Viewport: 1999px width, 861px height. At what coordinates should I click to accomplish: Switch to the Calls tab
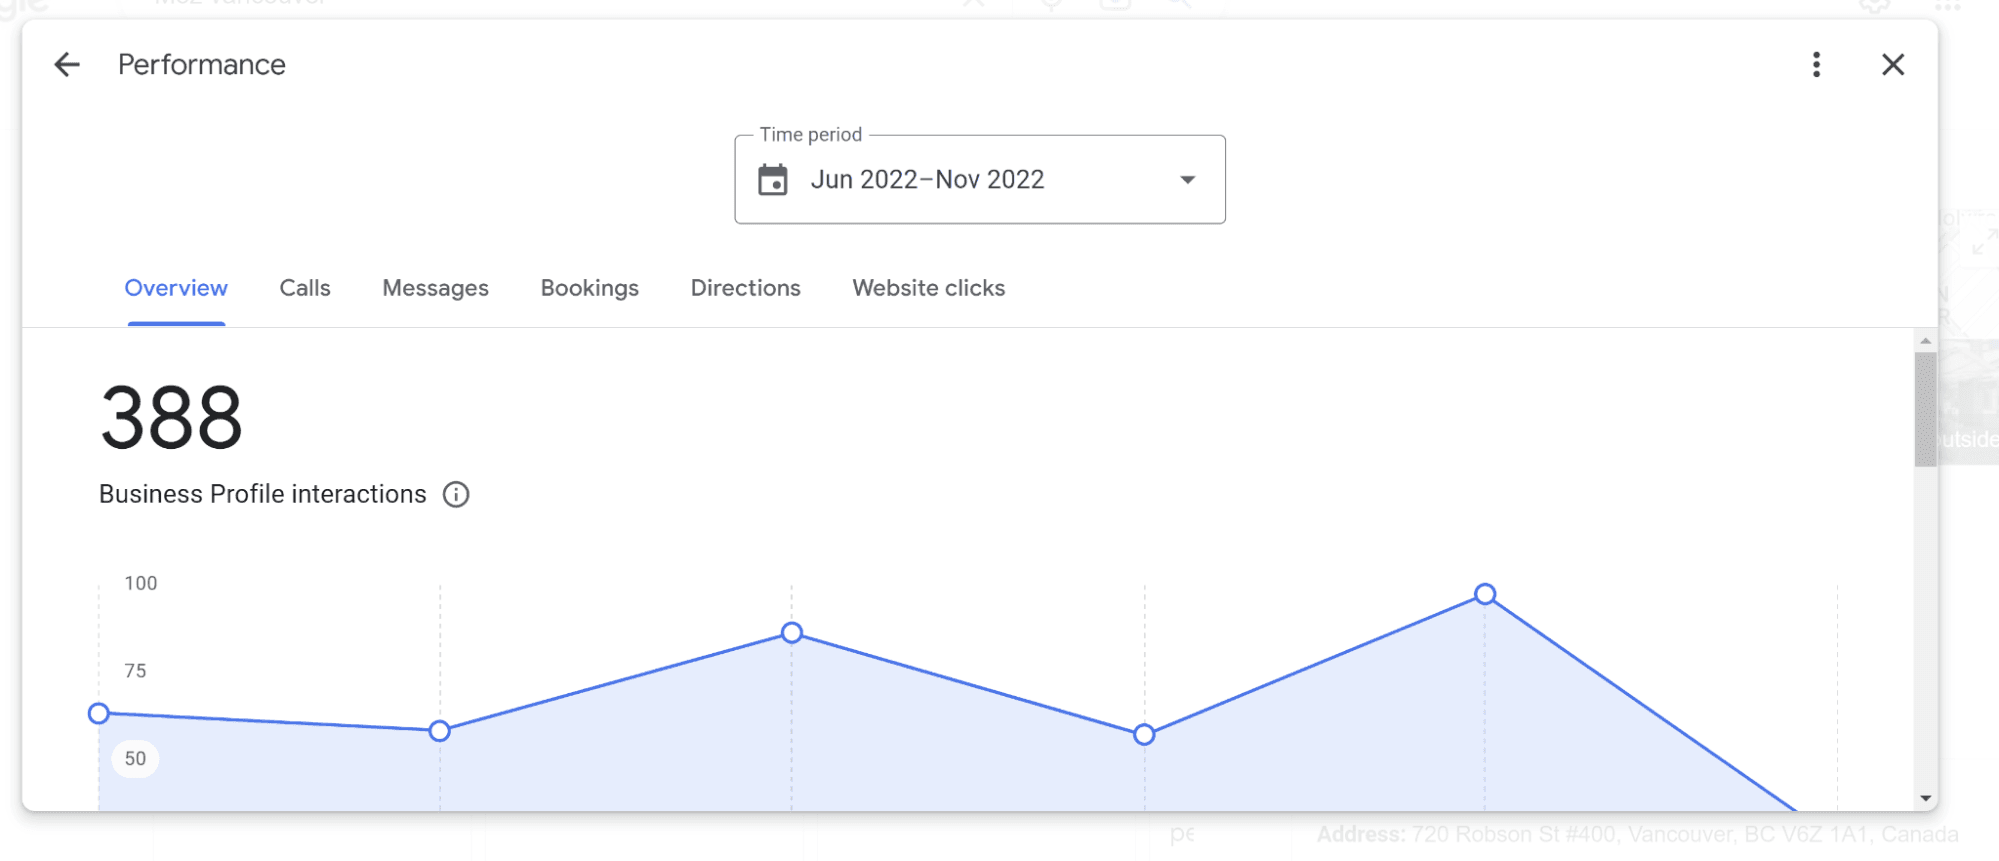(x=305, y=288)
